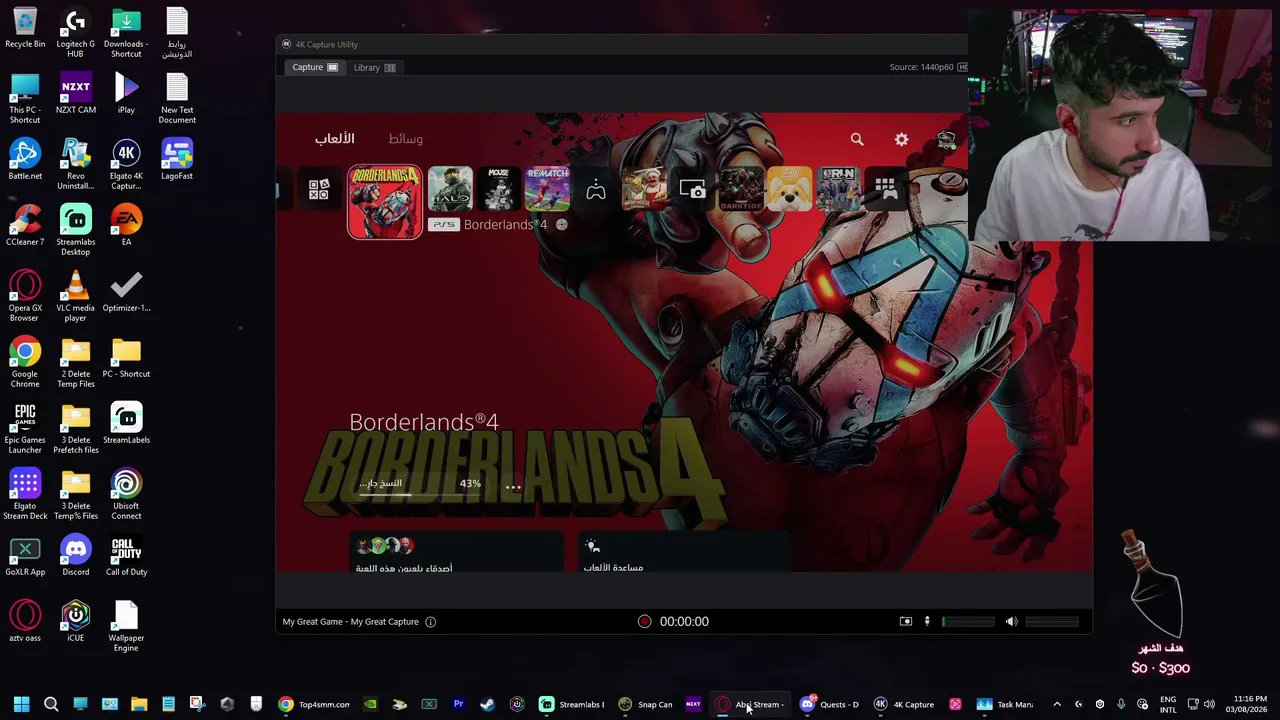Open the iCUE desktop icon

pos(75,622)
